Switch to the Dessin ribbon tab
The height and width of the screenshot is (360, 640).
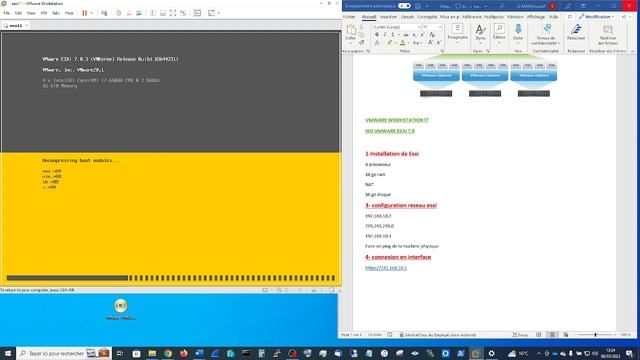pyautogui.click(x=407, y=17)
